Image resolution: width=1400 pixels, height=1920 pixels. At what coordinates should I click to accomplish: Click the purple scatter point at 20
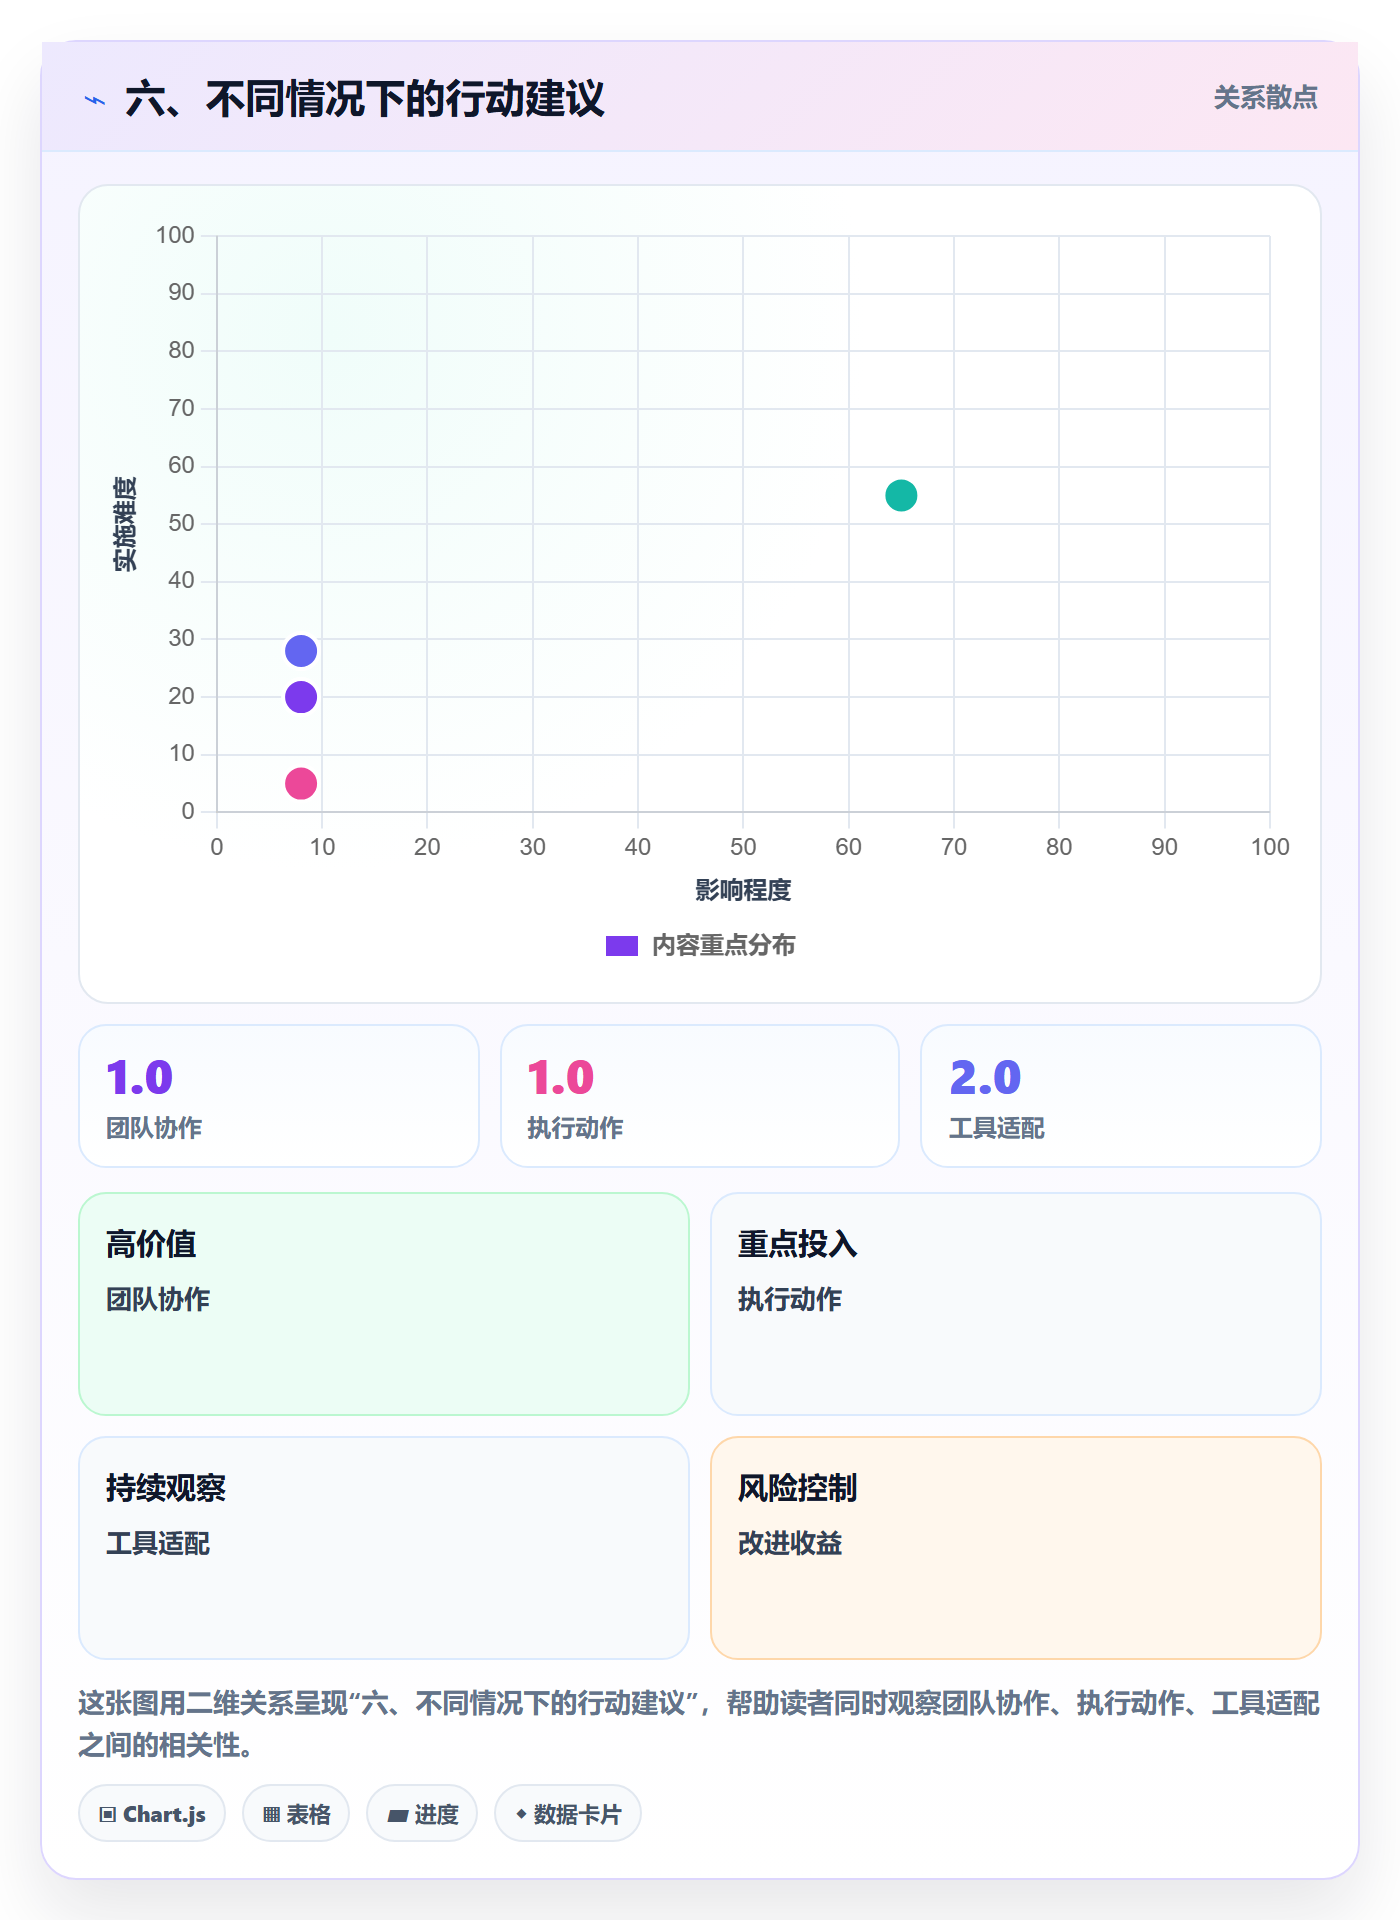(x=301, y=697)
